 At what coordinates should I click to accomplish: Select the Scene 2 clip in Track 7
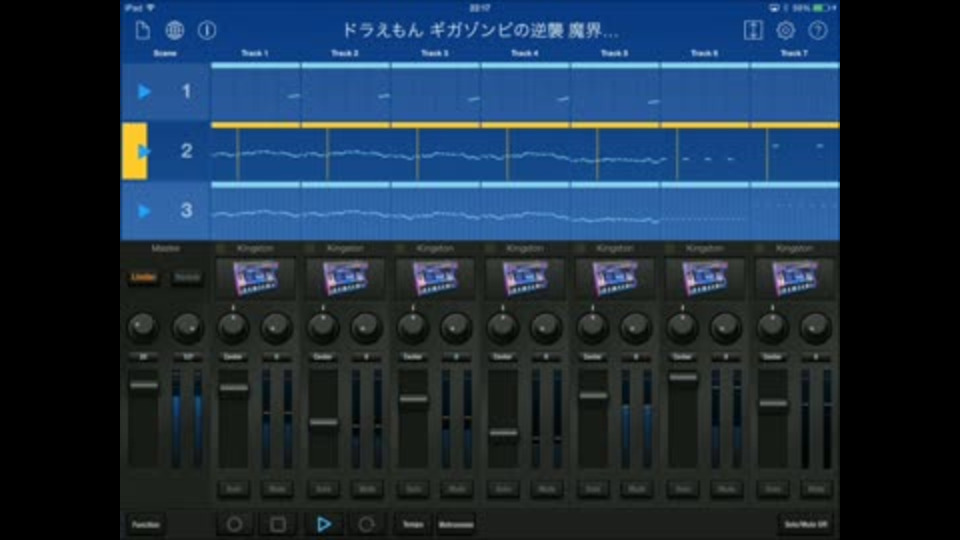795,151
